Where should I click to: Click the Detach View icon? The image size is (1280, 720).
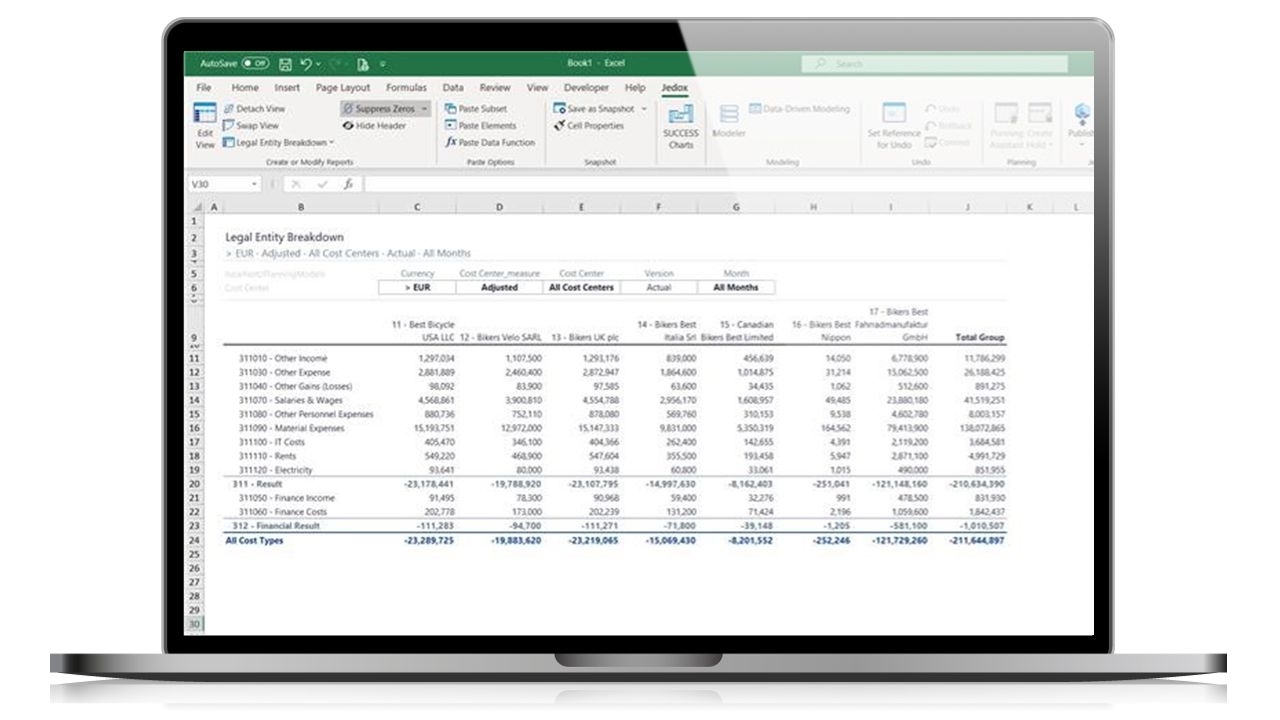[228, 109]
